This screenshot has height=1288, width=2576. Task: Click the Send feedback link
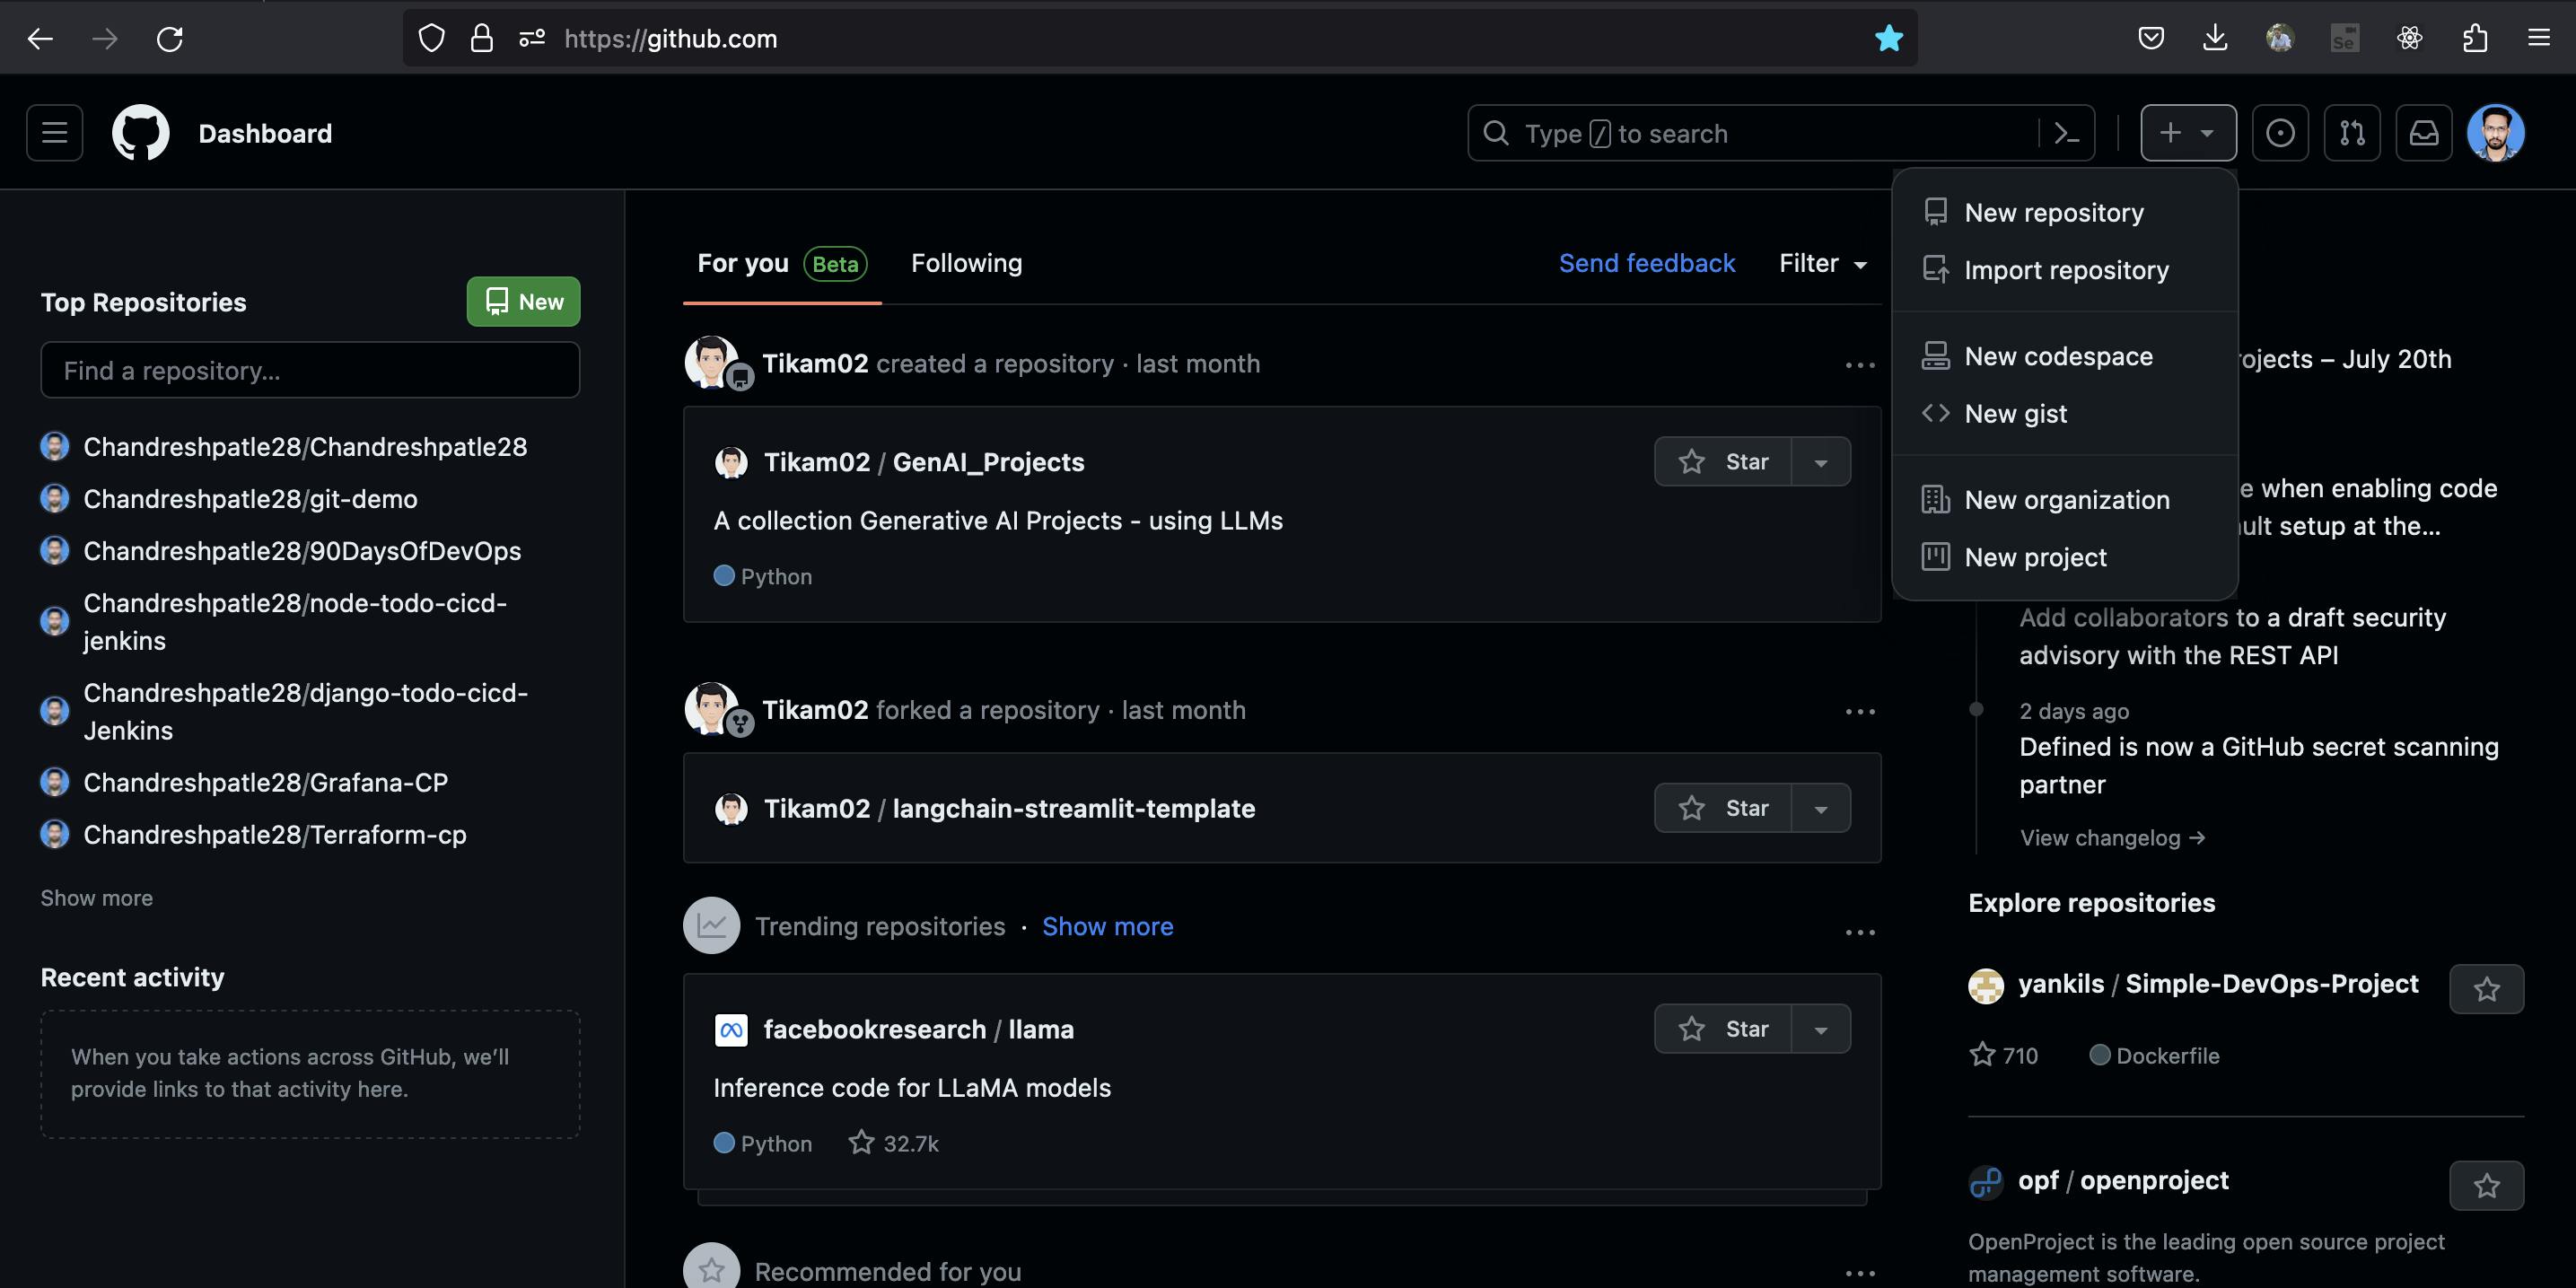(1647, 263)
